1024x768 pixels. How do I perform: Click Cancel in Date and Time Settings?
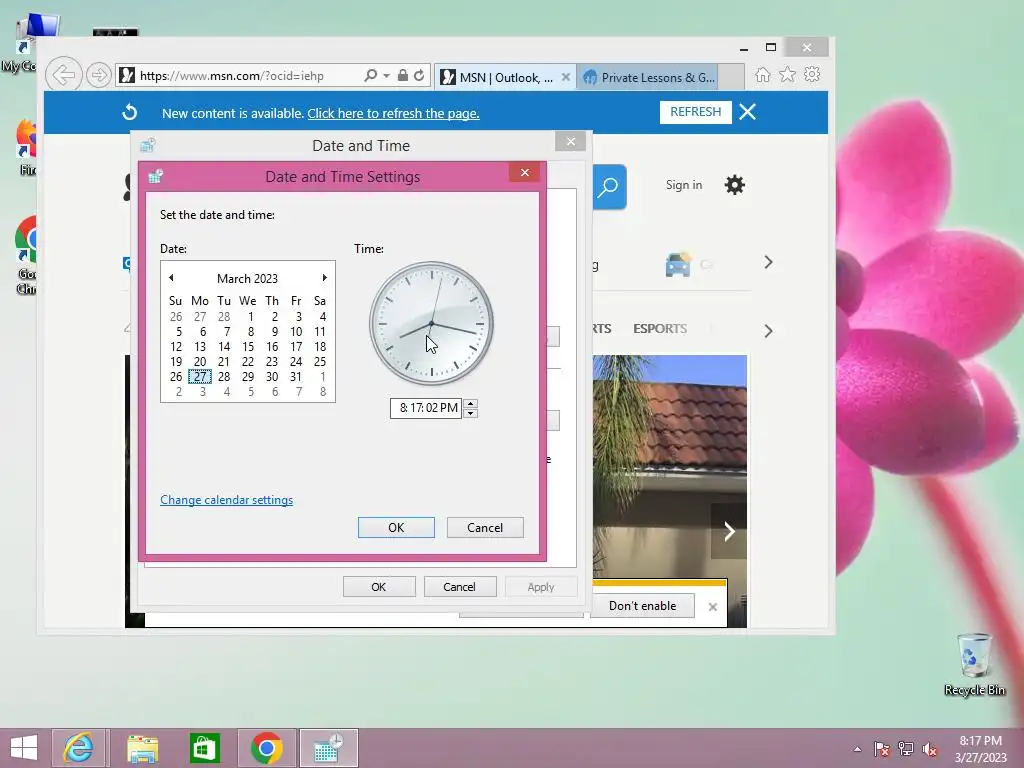click(485, 528)
